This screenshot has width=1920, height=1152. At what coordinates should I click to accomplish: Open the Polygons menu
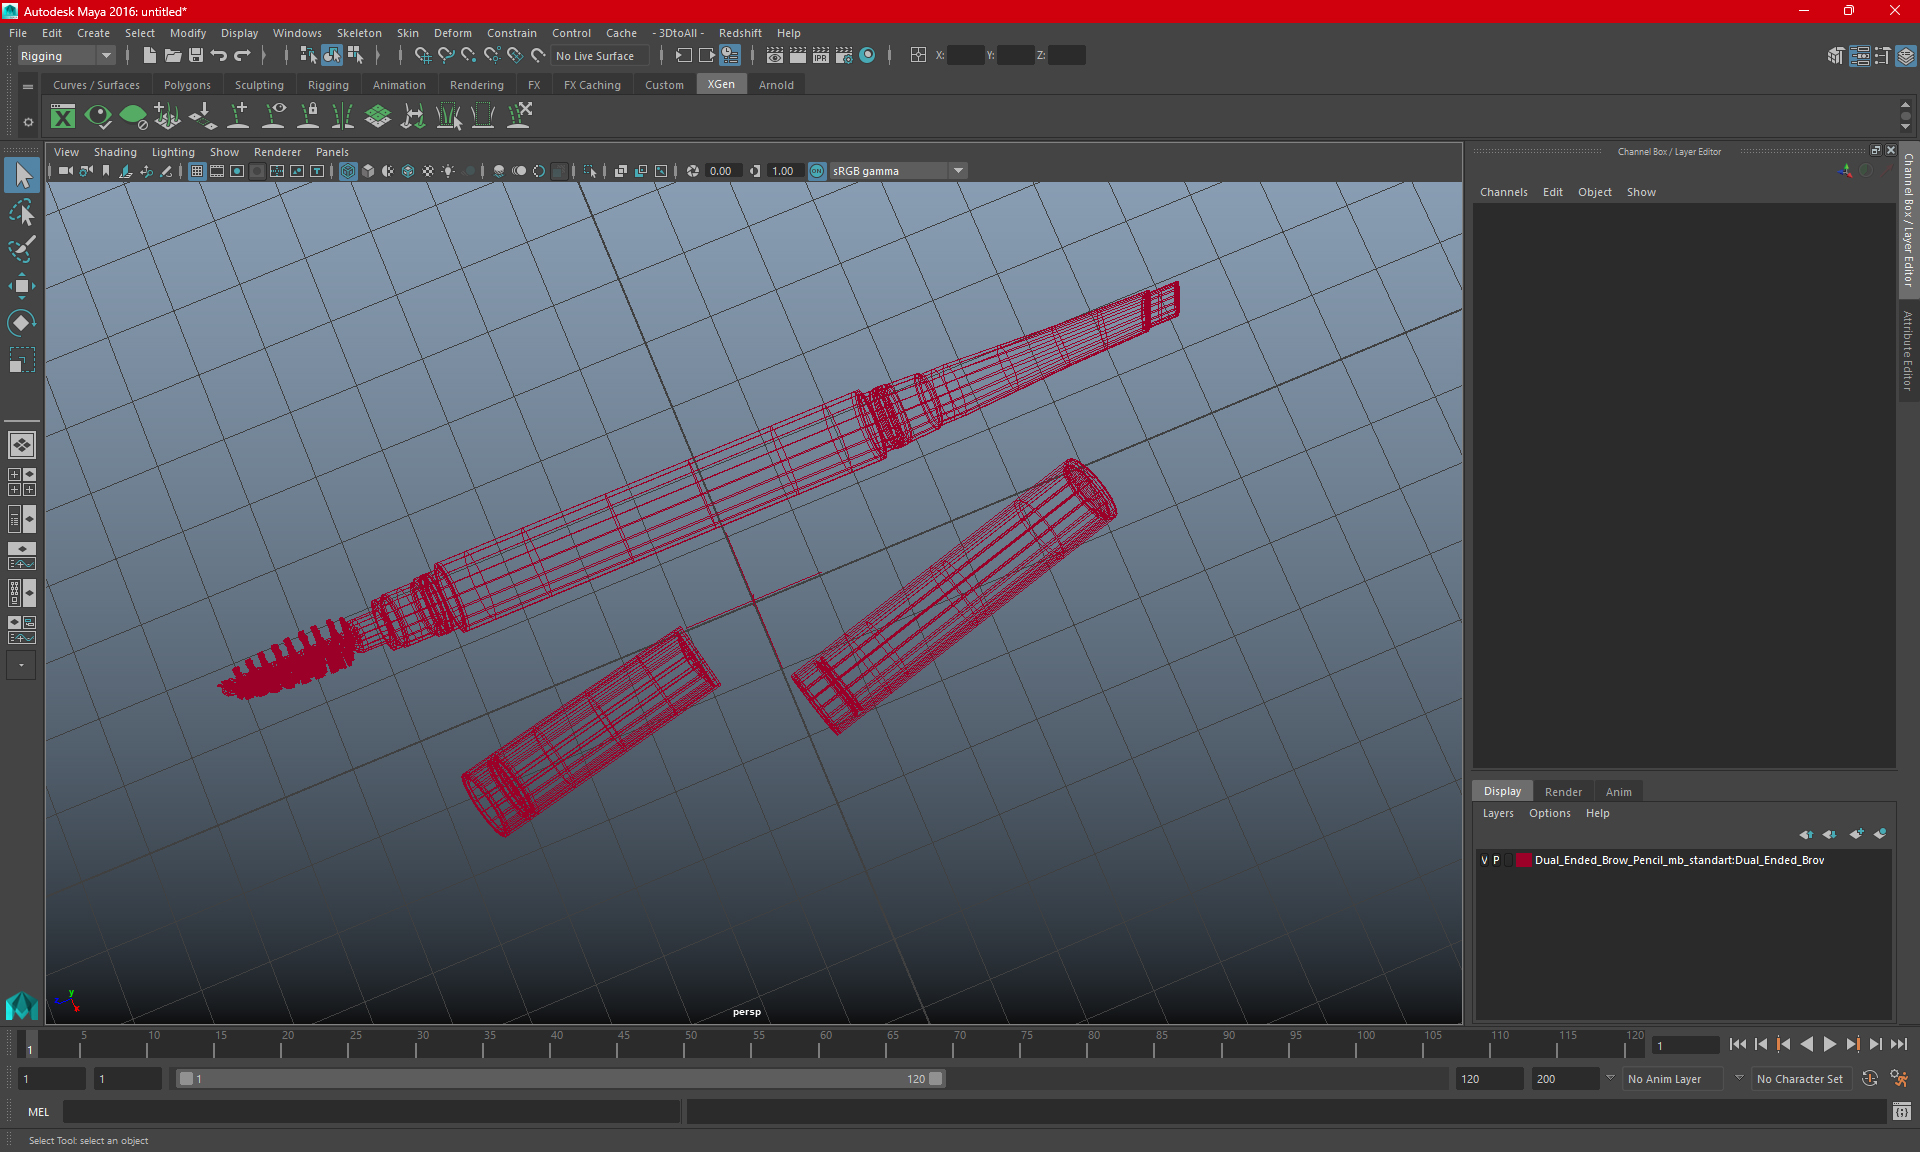(x=187, y=85)
